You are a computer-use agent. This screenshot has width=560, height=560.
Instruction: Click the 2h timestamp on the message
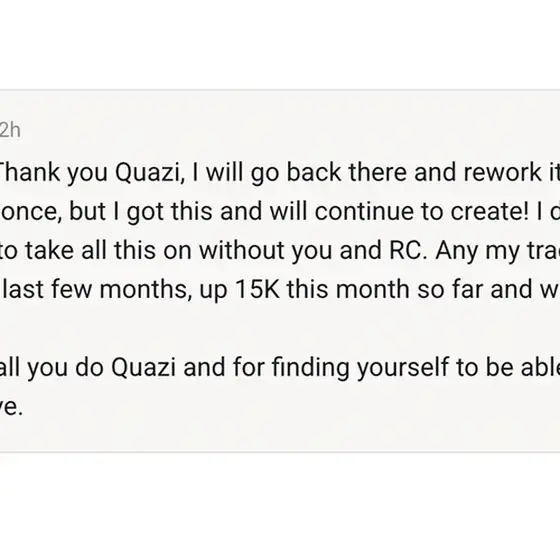(10, 130)
